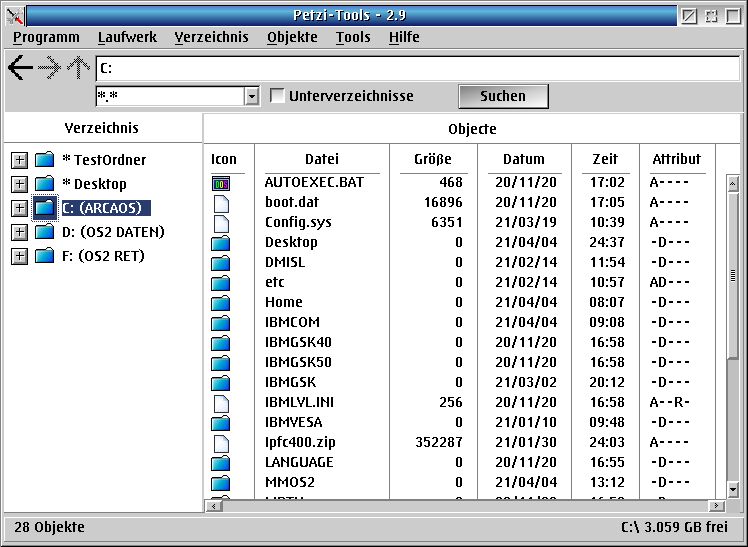Expand the D: (OS2 DATEN) tree node

click(x=19, y=232)
